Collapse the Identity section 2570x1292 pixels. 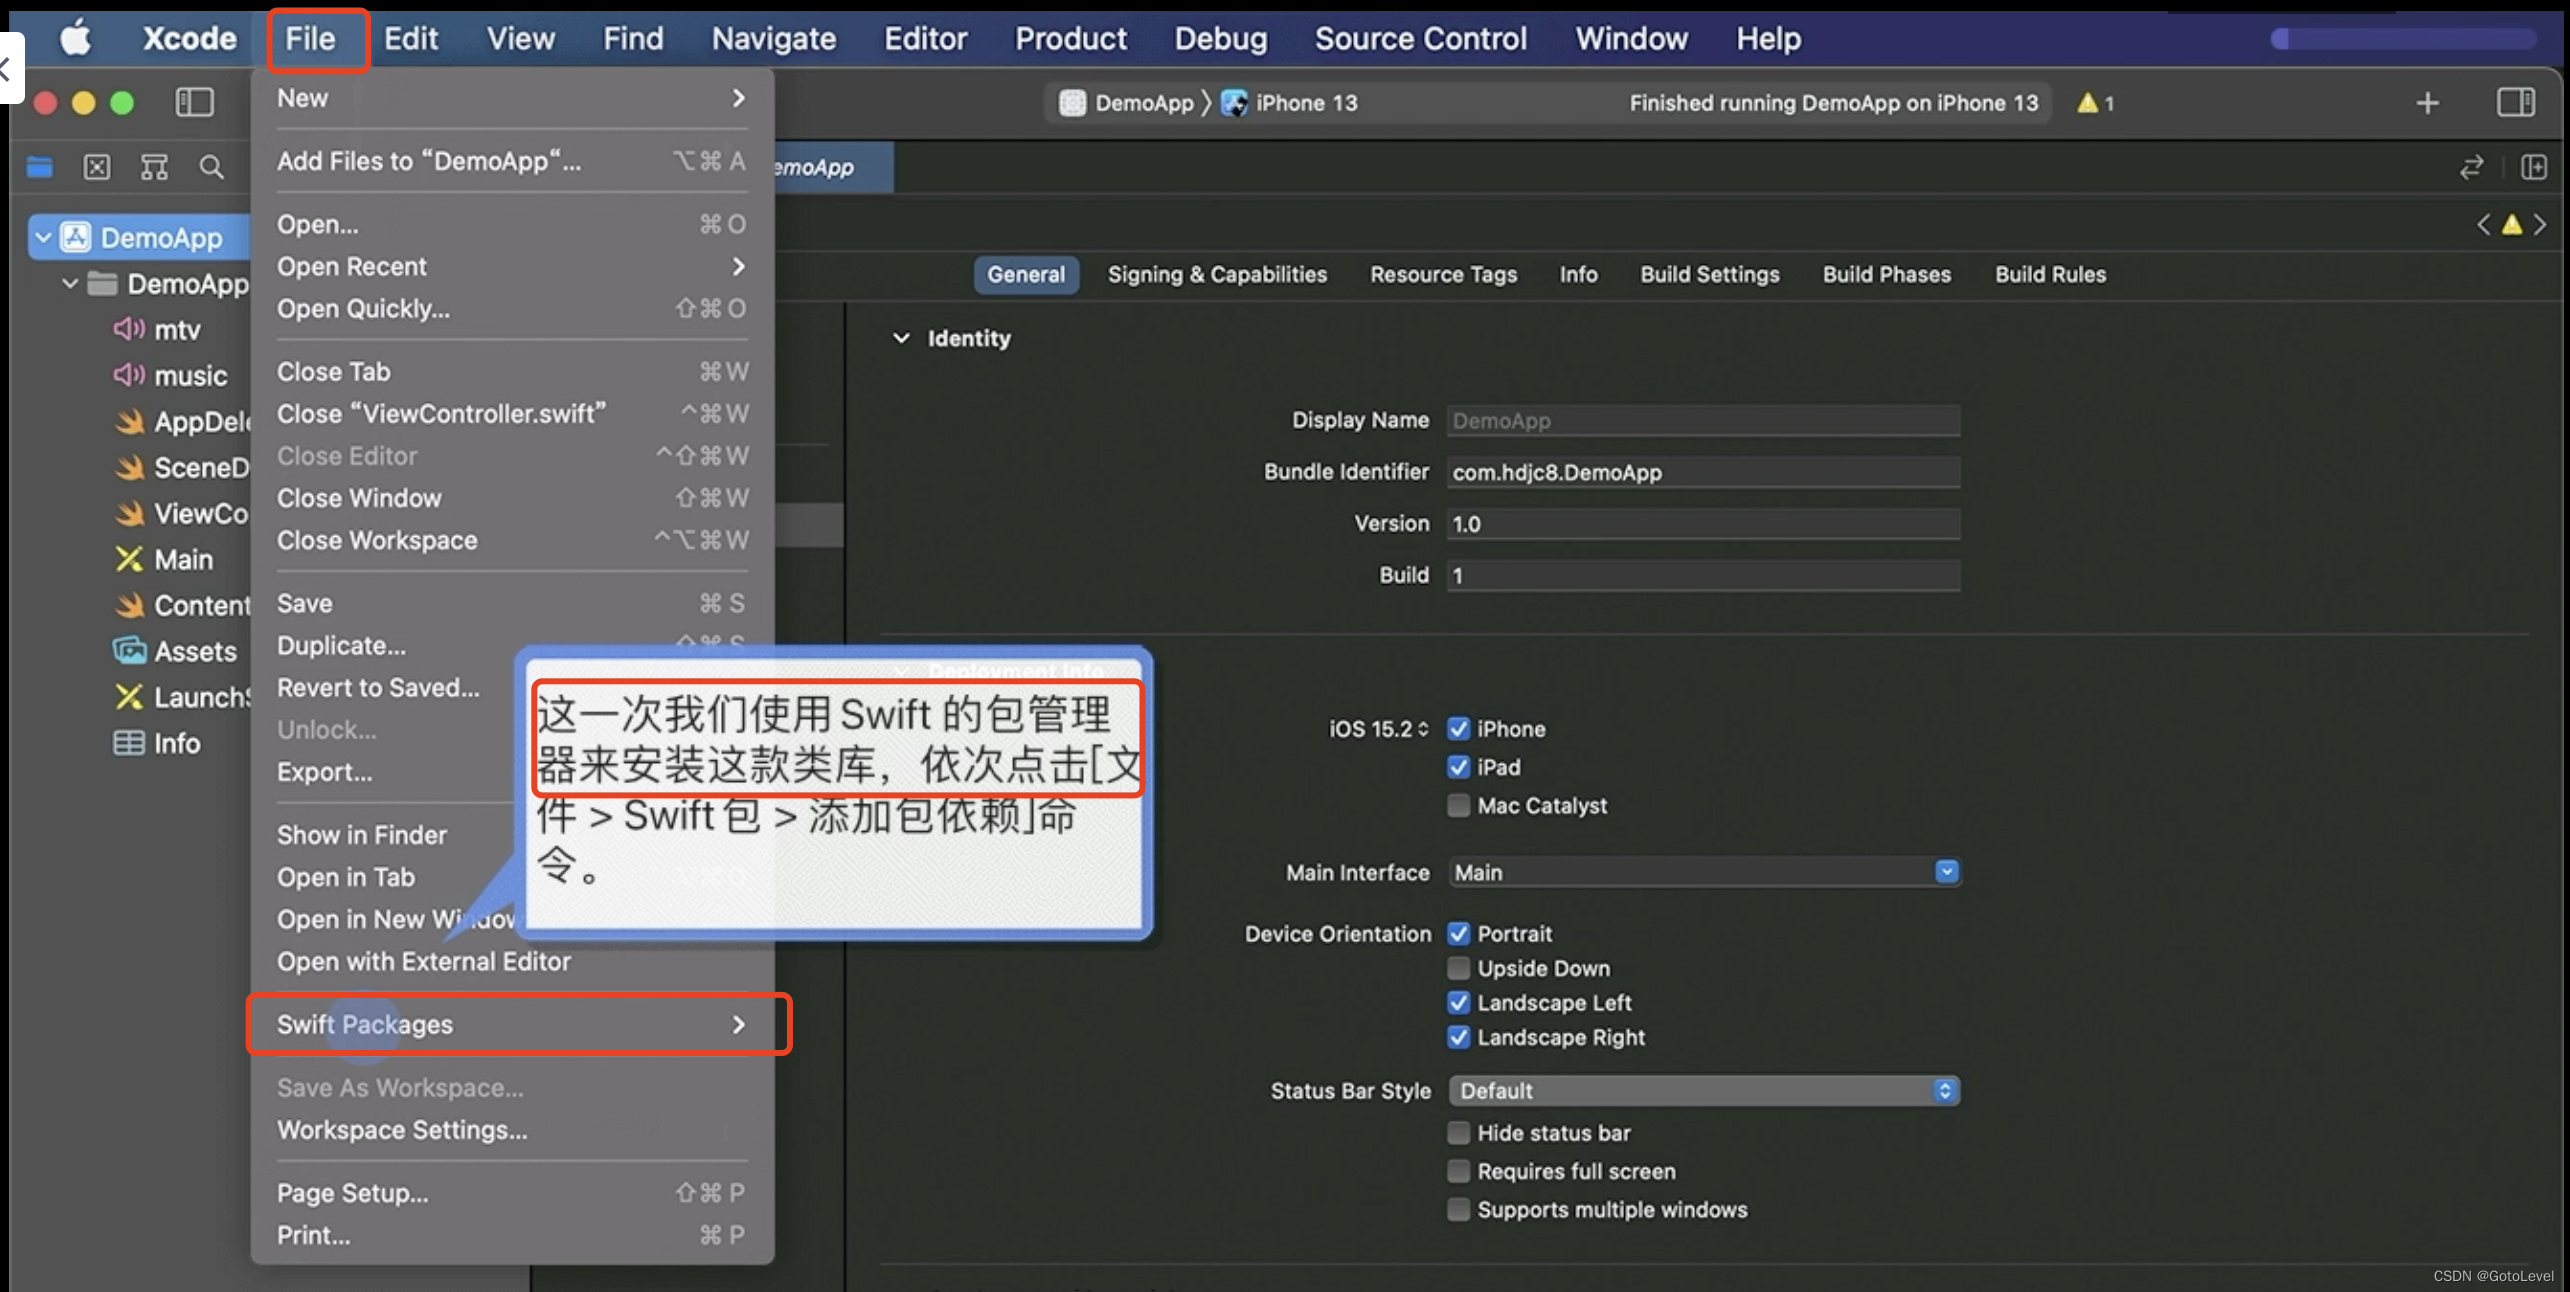point(901,338)
